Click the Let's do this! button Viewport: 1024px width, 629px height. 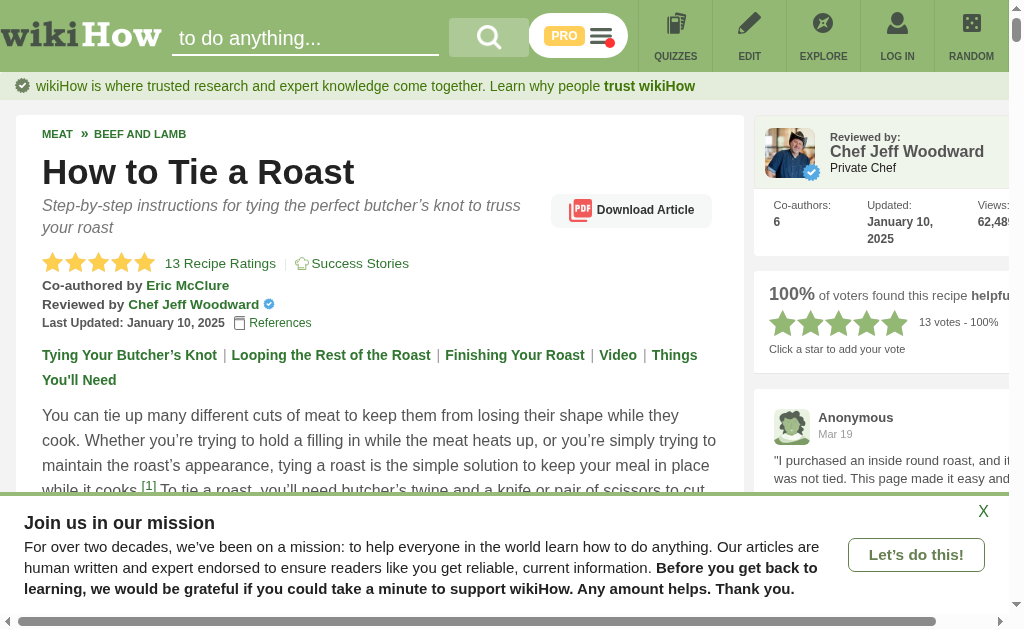point(916,555)
